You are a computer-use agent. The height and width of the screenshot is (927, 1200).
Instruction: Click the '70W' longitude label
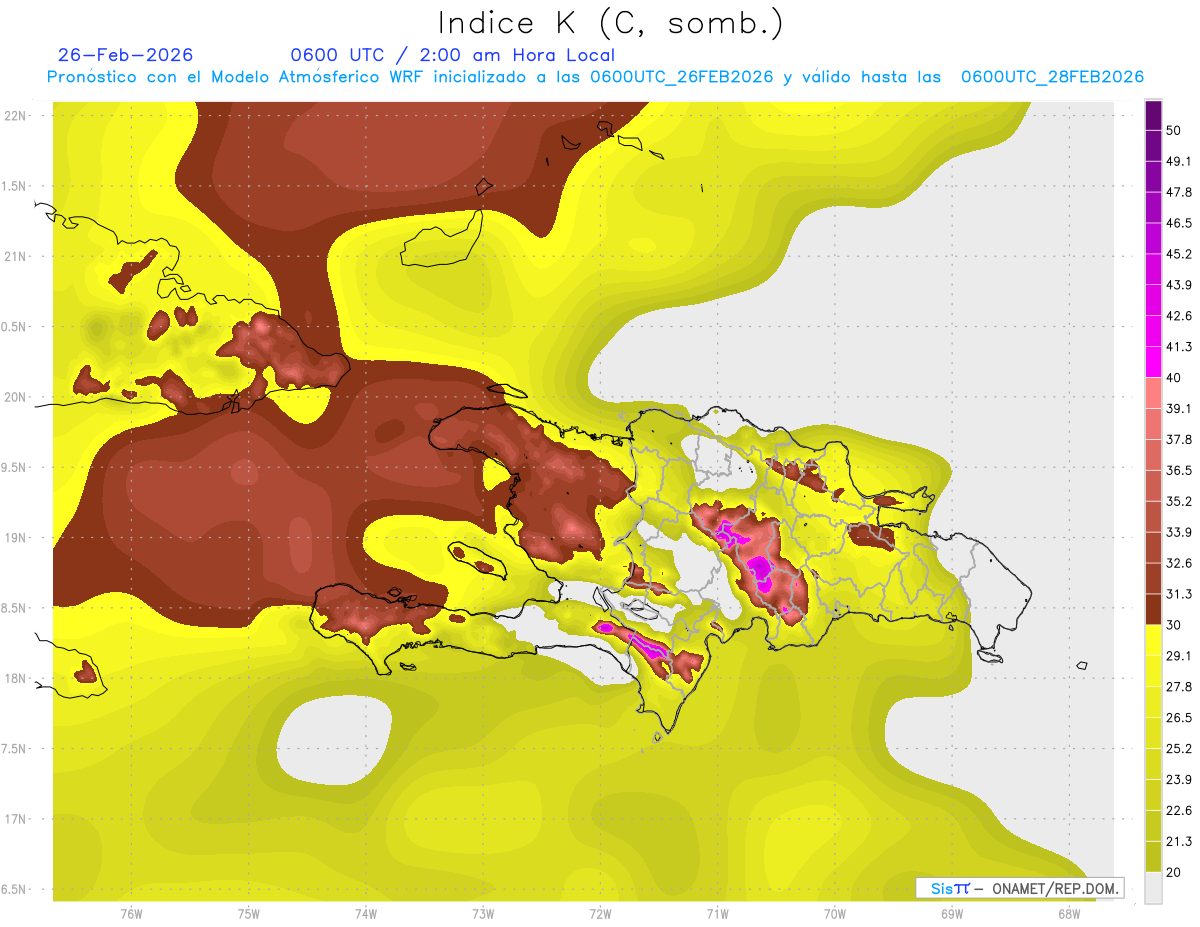835,913
